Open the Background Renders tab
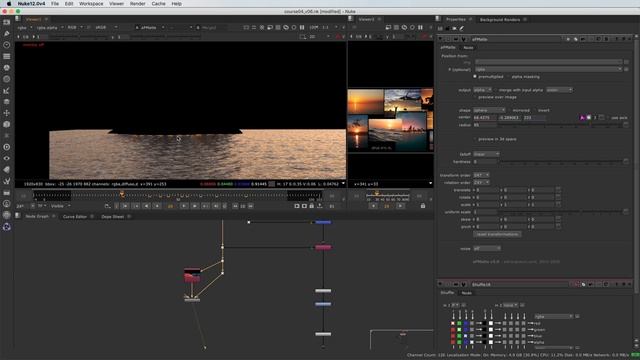This screenshot has height=360, width=640. coord(500,20)
